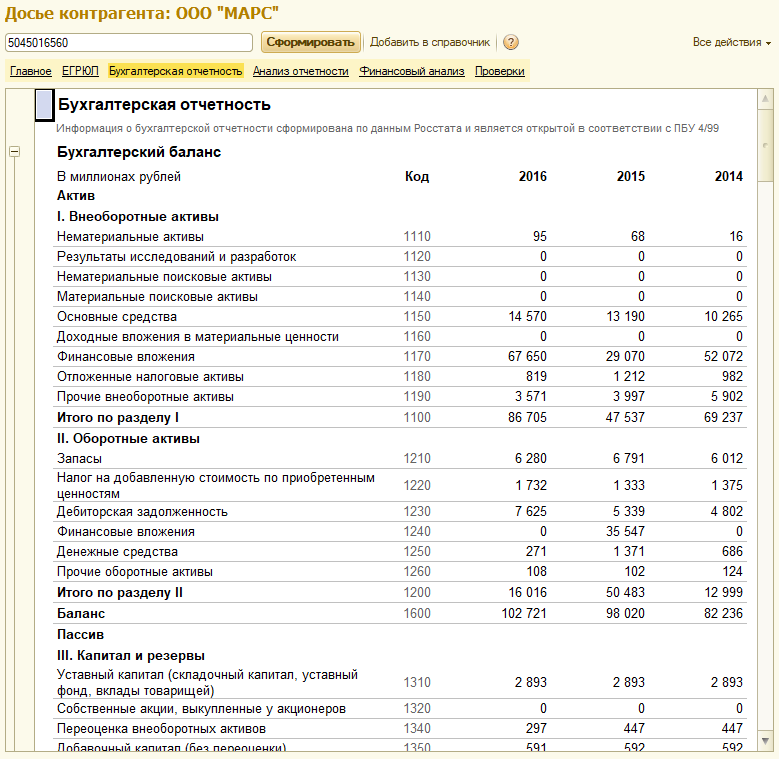Go to the Проверки tab
The height and width of the screenshot is (759, 779).
coord(499,71)
